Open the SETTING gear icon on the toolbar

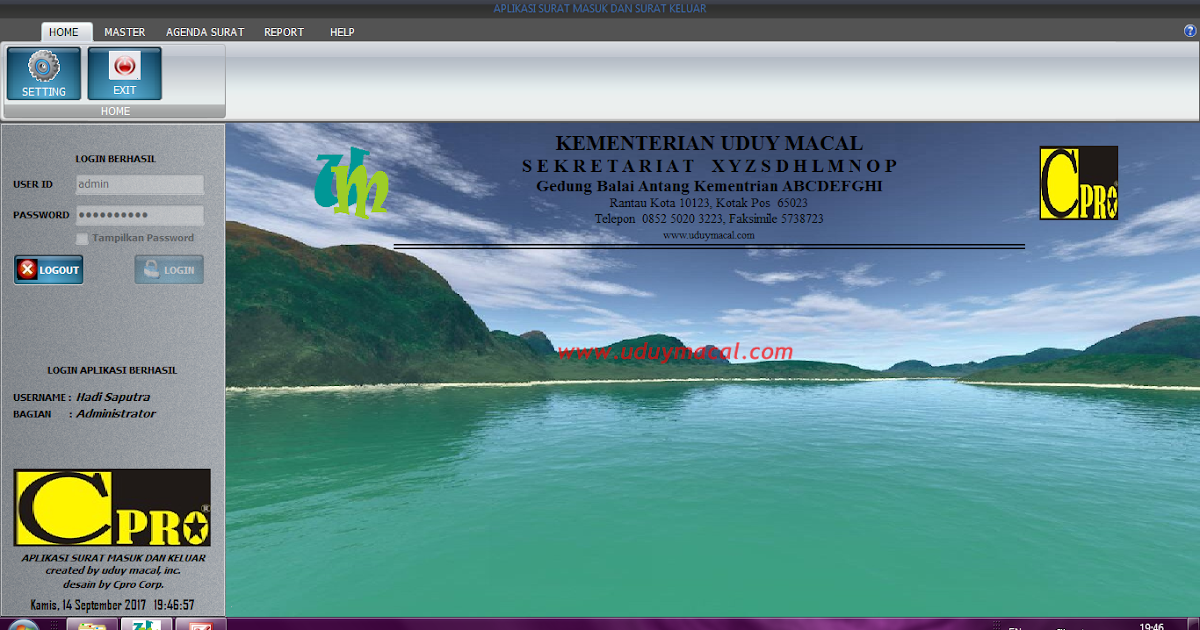coord(43,66)
